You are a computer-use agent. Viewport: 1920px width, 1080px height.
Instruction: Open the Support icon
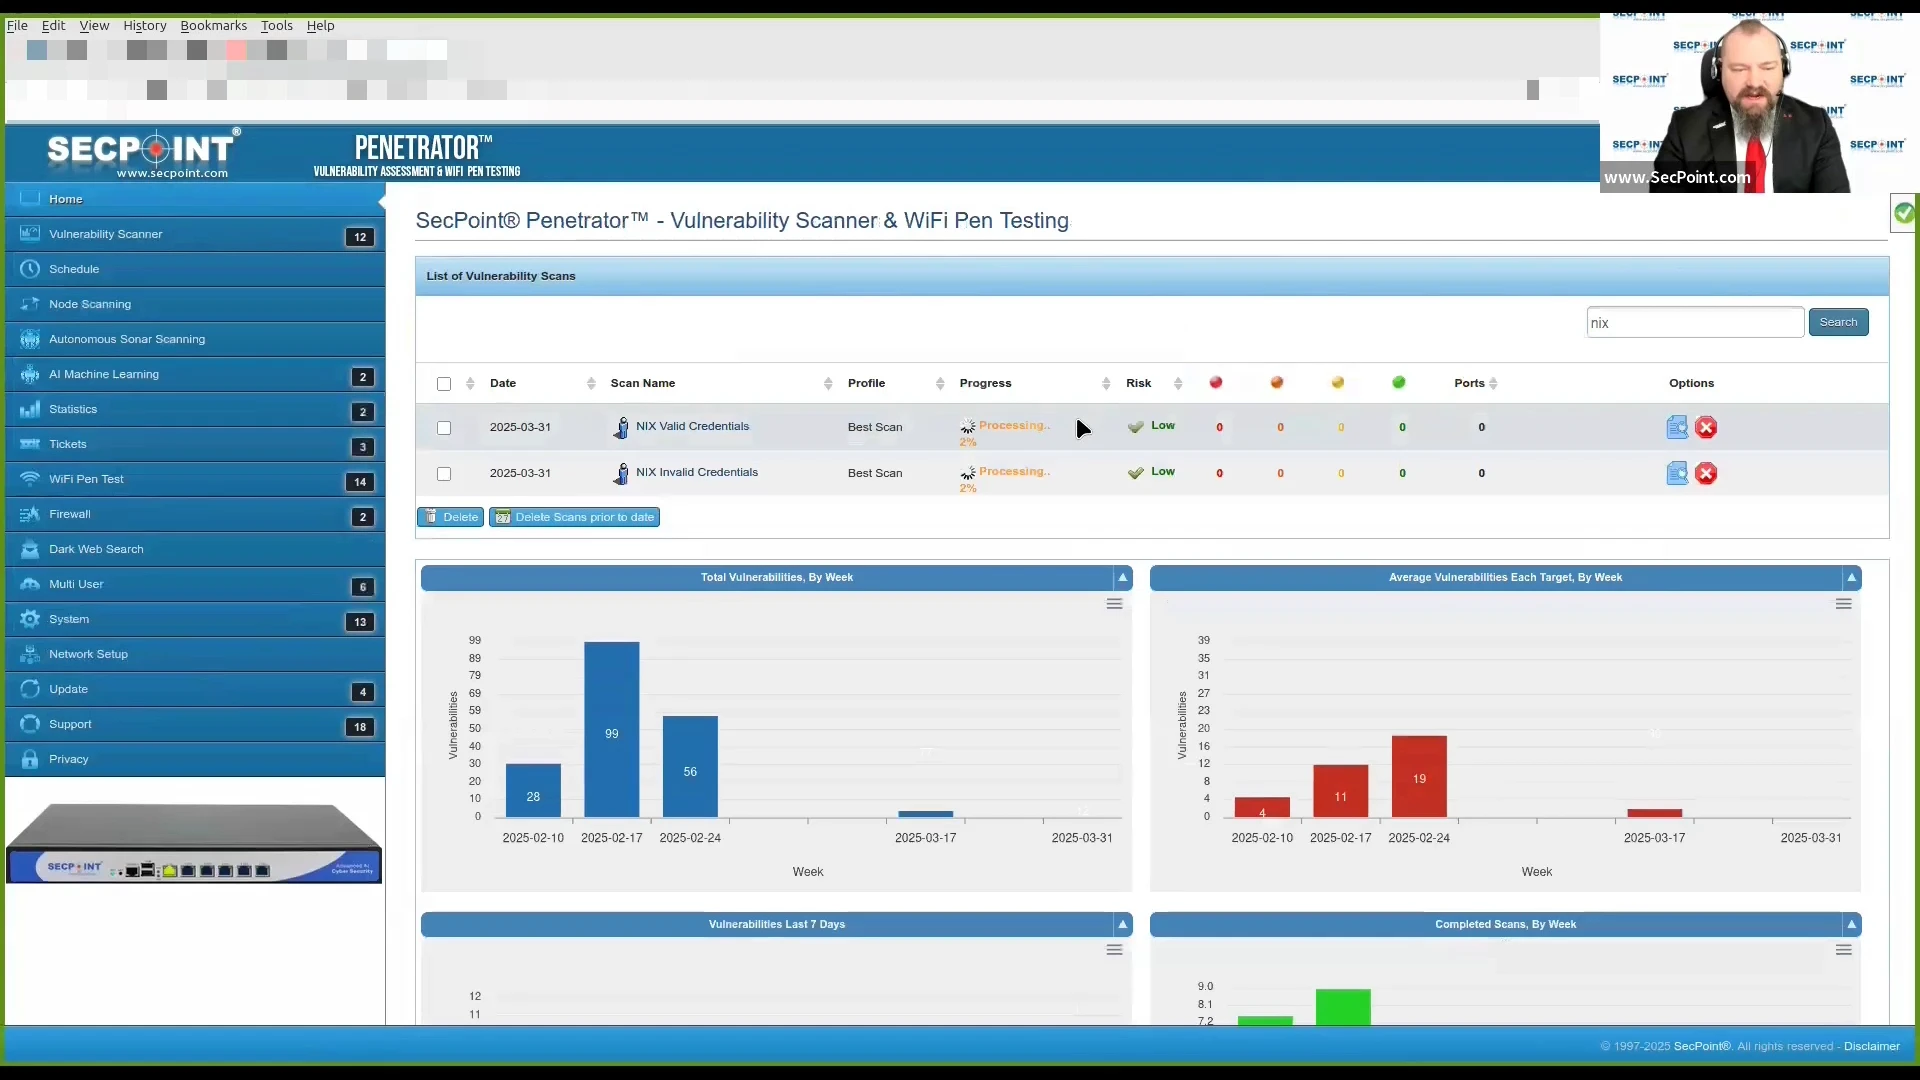click(x=30, y=724)
